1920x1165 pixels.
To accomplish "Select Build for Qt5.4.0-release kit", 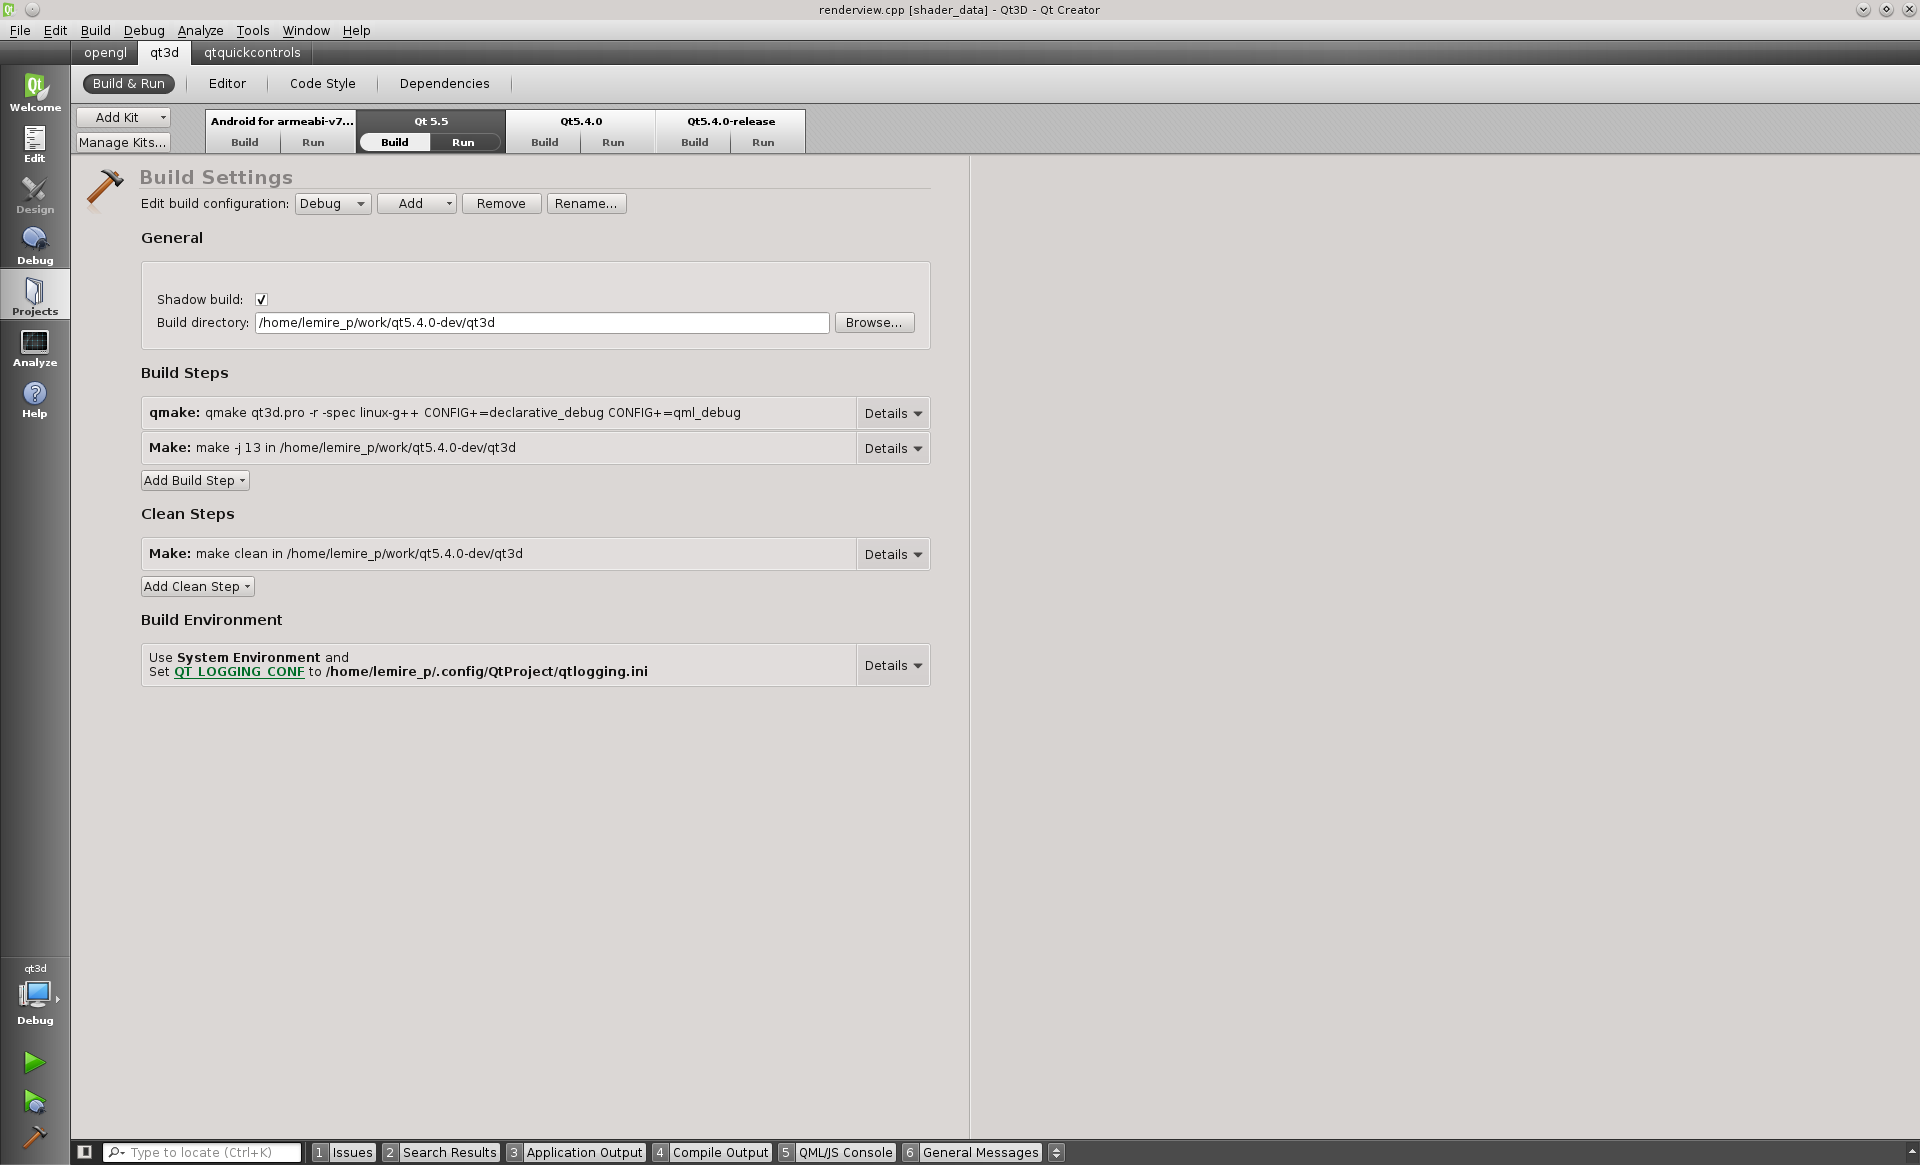I will pos(694,142).
